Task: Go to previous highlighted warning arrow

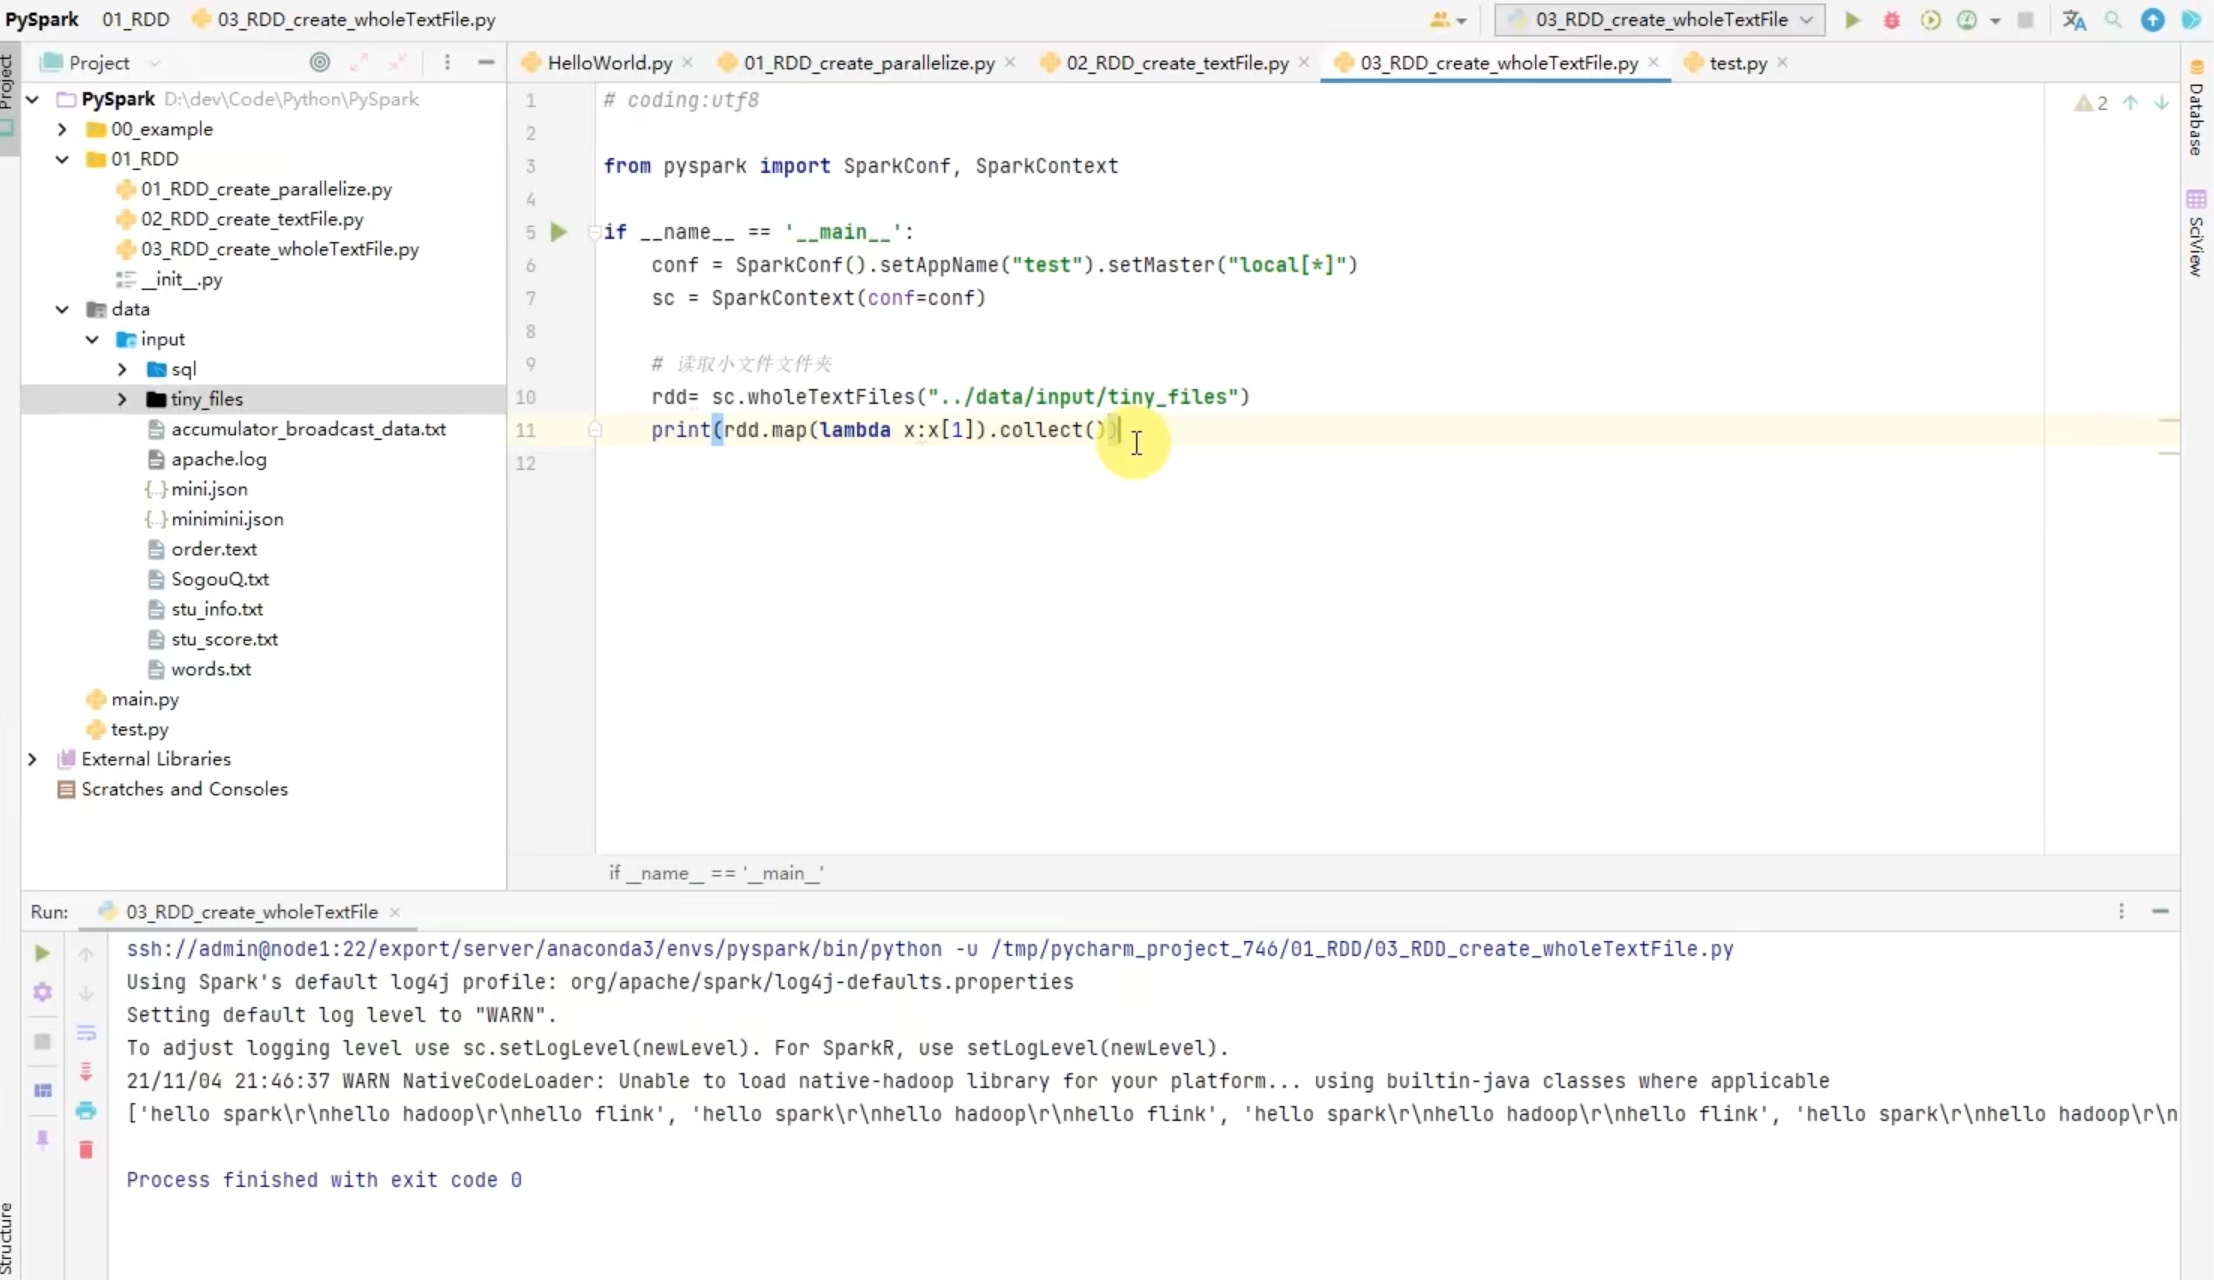Action: coord(2131,102)
